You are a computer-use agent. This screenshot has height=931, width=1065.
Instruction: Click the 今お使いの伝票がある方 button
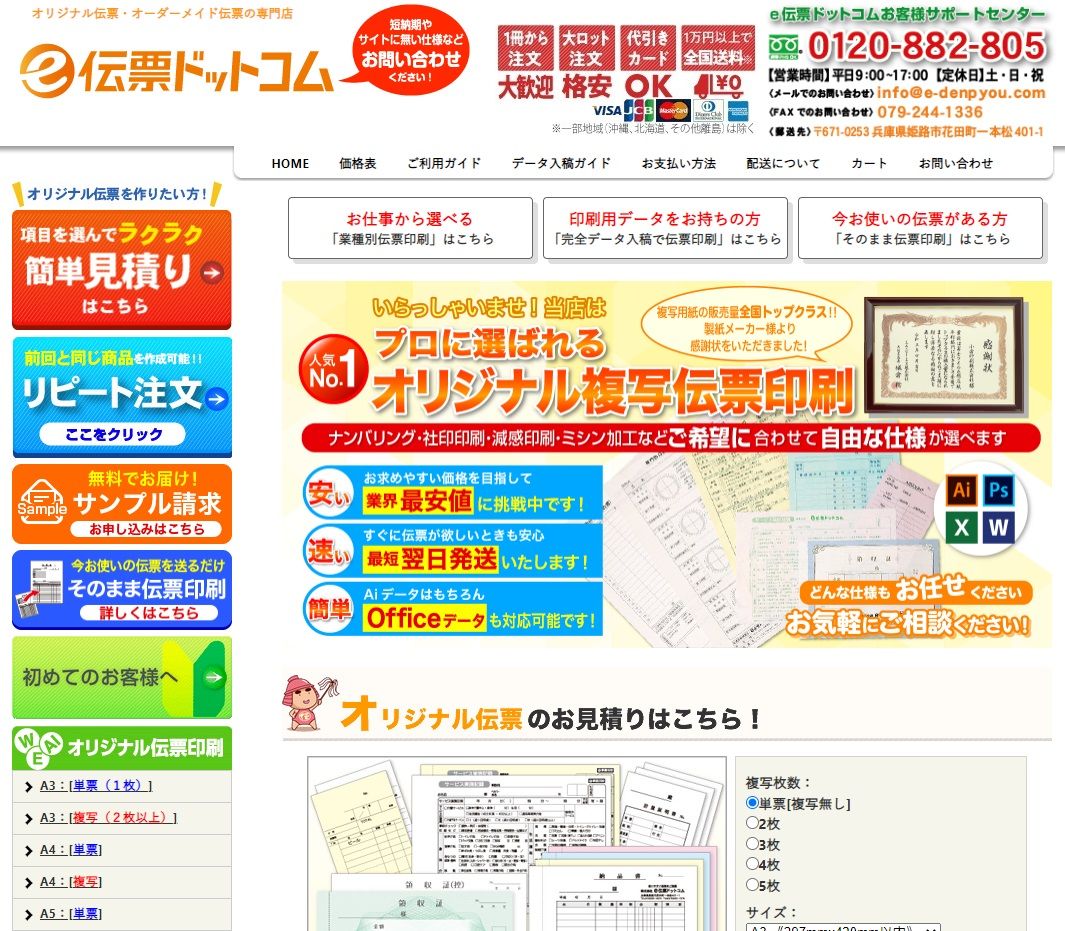(x=920, y=228)
